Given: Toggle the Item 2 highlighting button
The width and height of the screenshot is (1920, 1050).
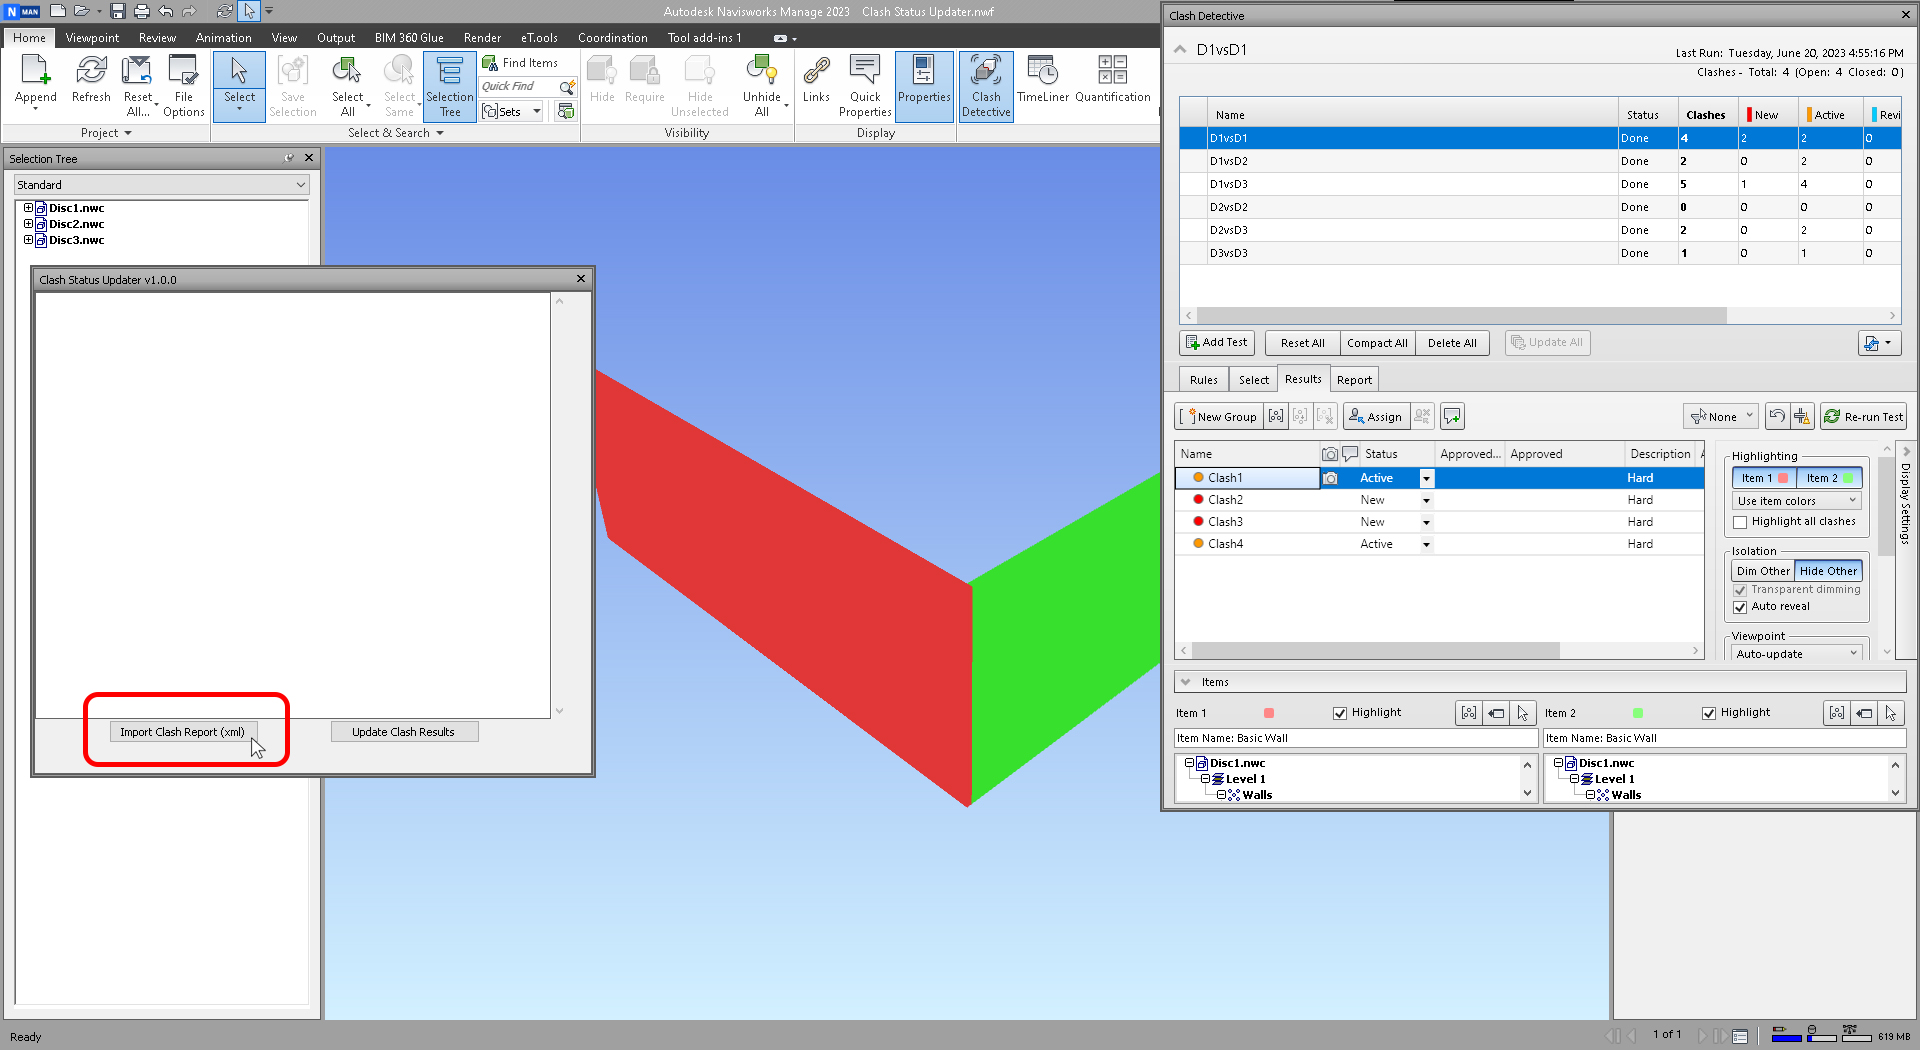Looking at the screenshot, I should [x=1829, y=478].
